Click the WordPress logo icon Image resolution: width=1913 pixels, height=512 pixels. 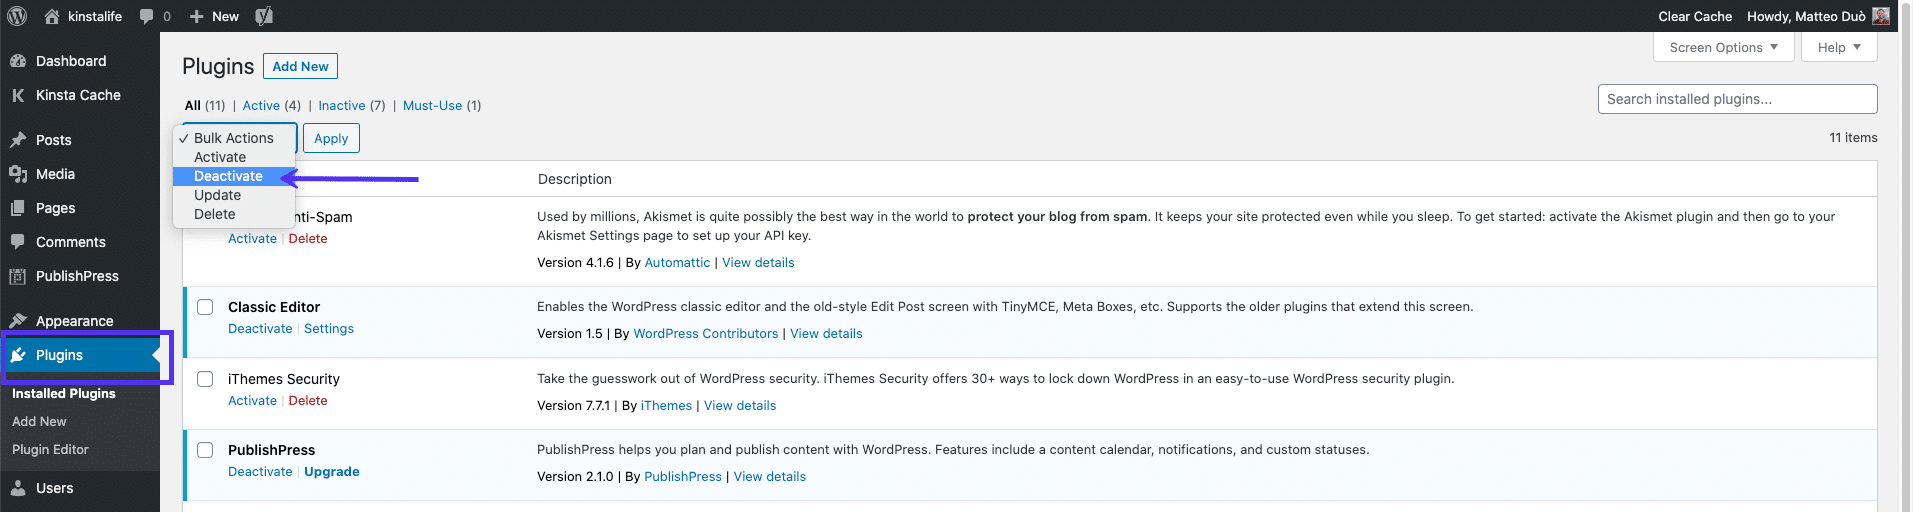click(x=17, y=16)
